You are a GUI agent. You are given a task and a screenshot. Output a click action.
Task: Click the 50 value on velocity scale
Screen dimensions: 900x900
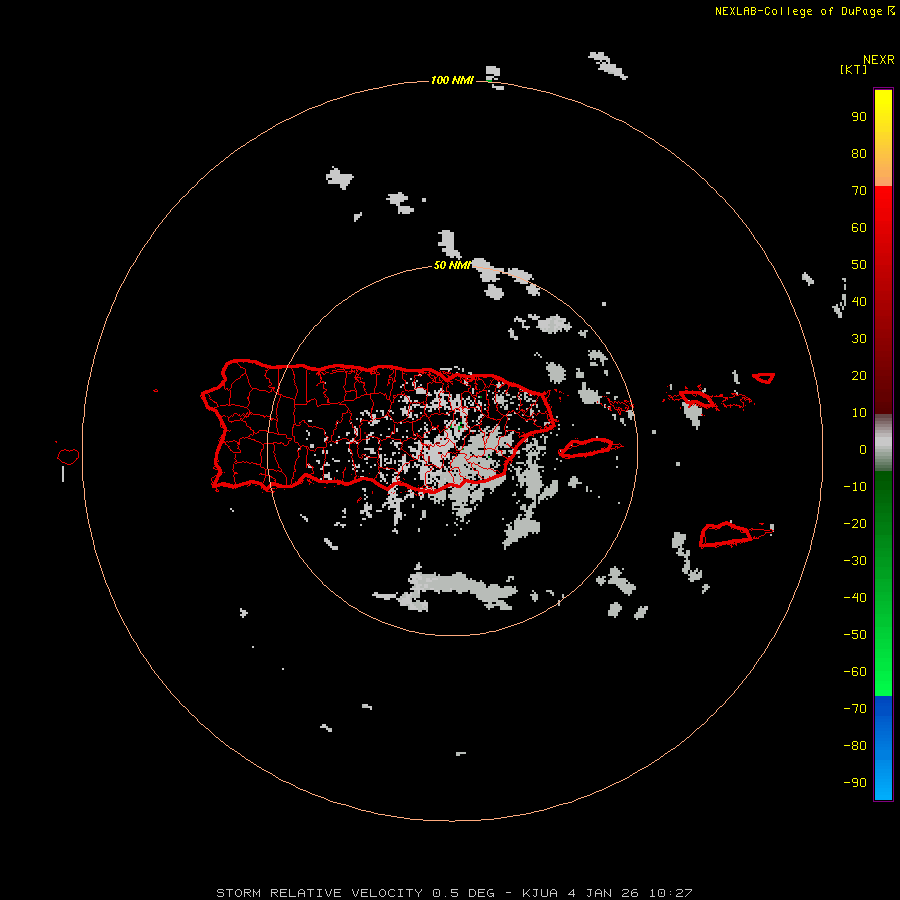[859, 265]
